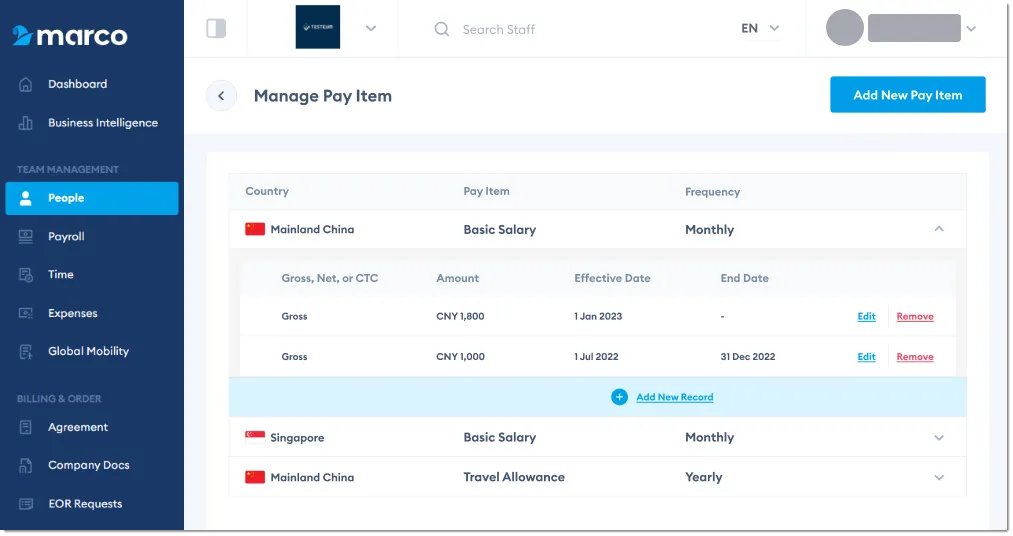
Task: Remove the CNY 1,000 record
Action: pos(914,356)
